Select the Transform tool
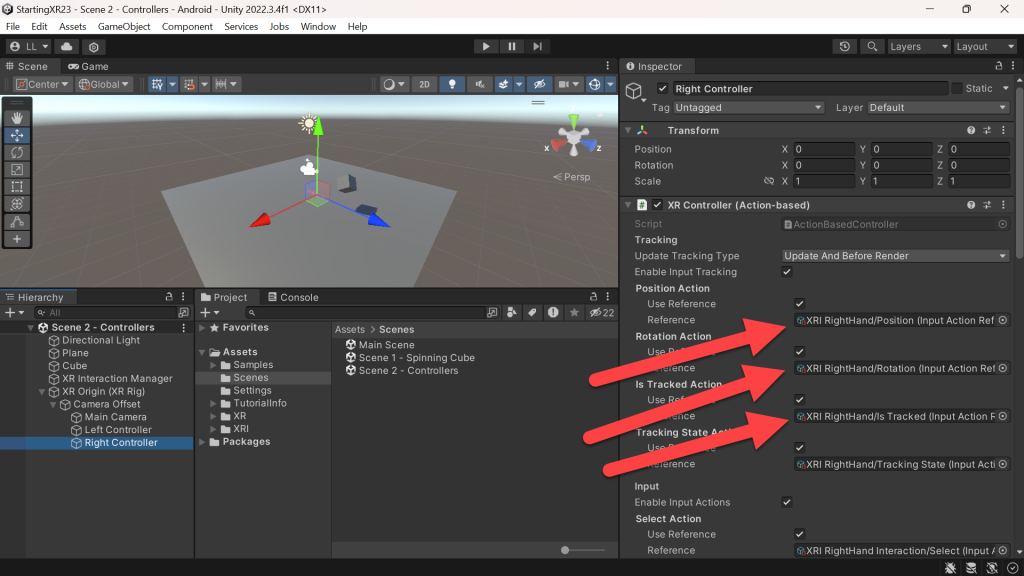 tap(17, 204)
